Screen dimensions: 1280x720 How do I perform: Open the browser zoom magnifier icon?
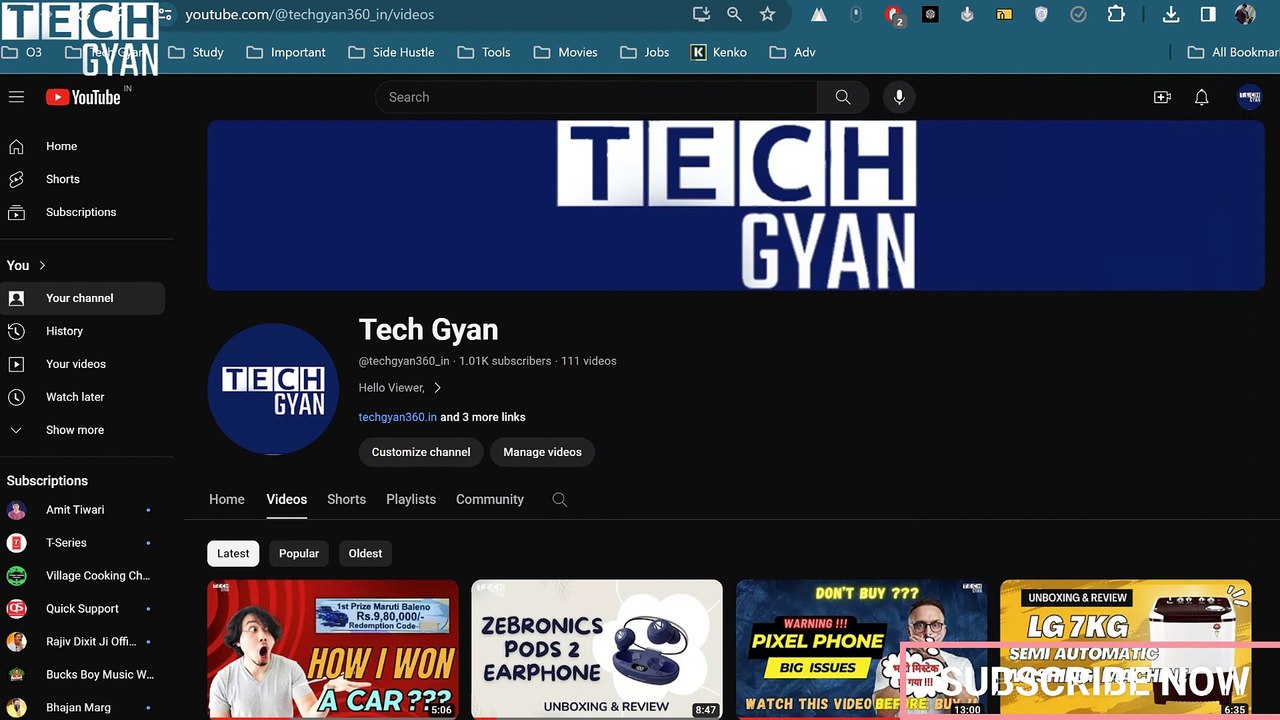(734, 14)
